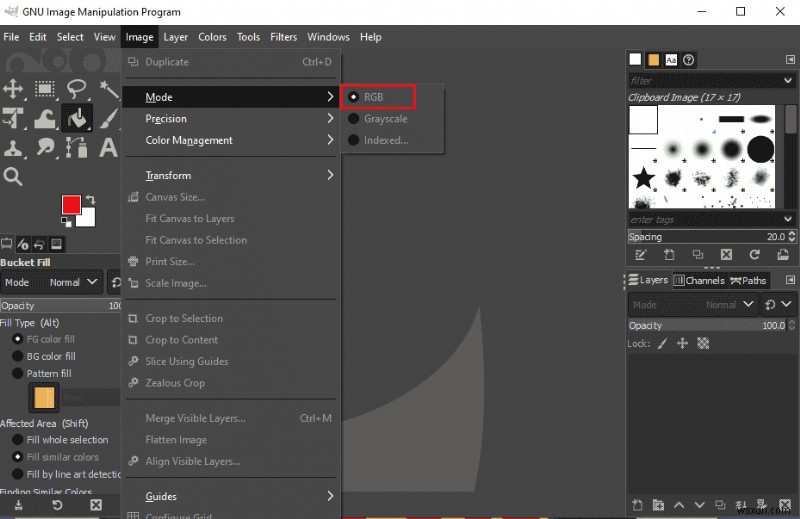800x519 pixels.
Task: Open the Filters menu
Action: click(283, 37)
